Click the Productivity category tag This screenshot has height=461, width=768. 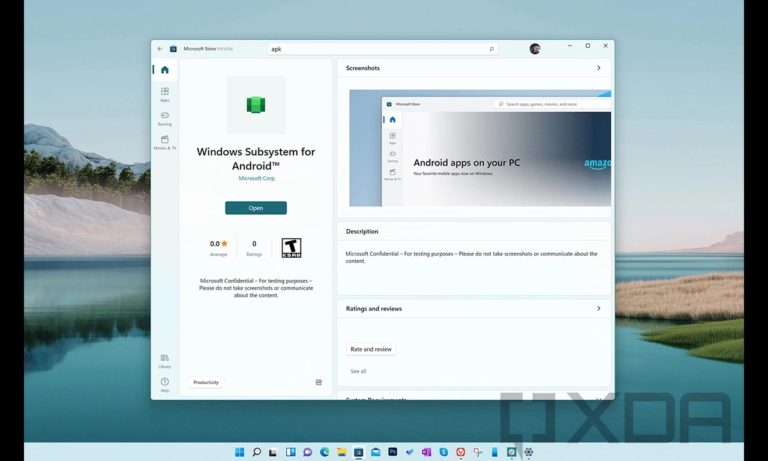(x=206, y=382)
